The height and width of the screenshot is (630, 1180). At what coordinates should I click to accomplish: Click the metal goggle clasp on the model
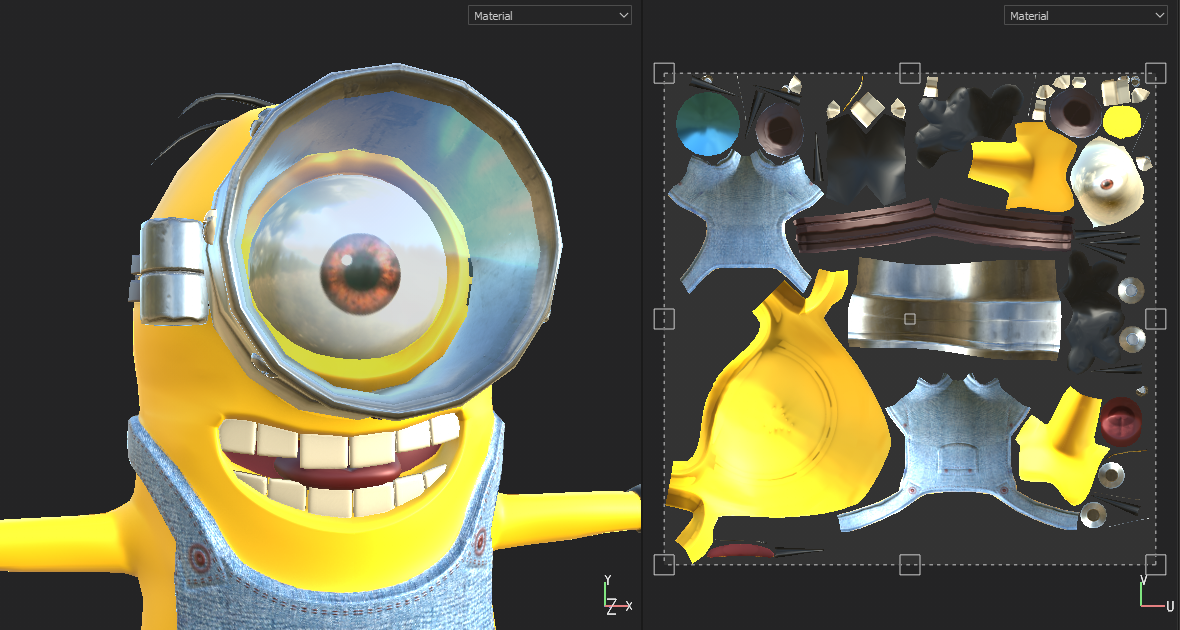(172, 271)
